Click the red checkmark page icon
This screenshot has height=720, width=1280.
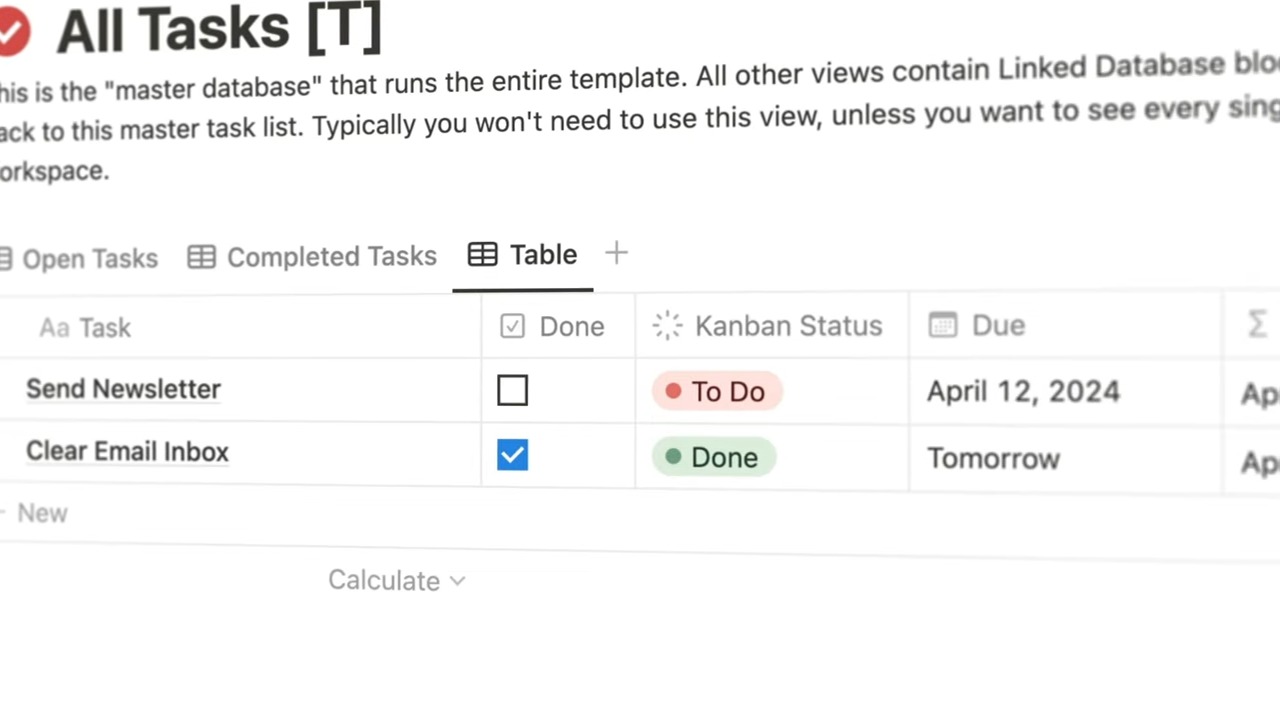(x=10, y=32)
